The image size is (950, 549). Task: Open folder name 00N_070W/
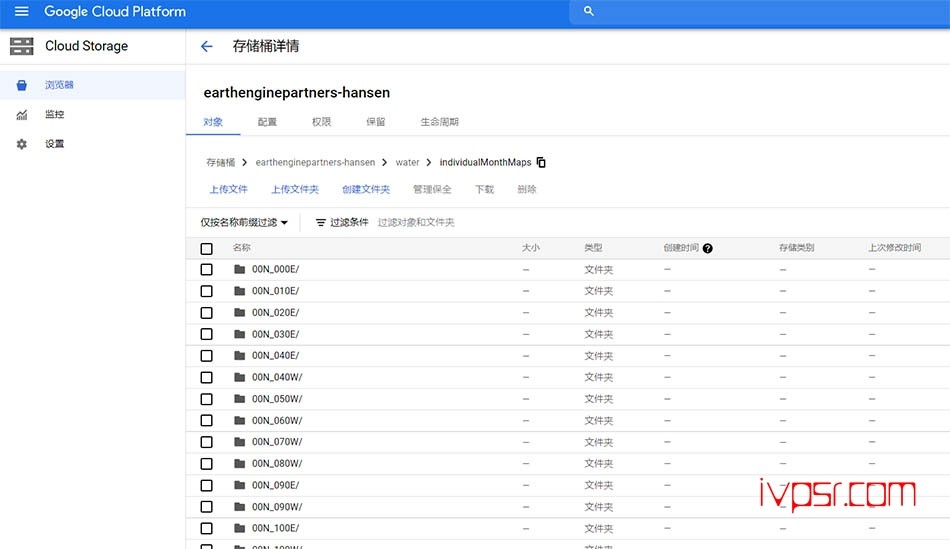click(x=277, y=442)
